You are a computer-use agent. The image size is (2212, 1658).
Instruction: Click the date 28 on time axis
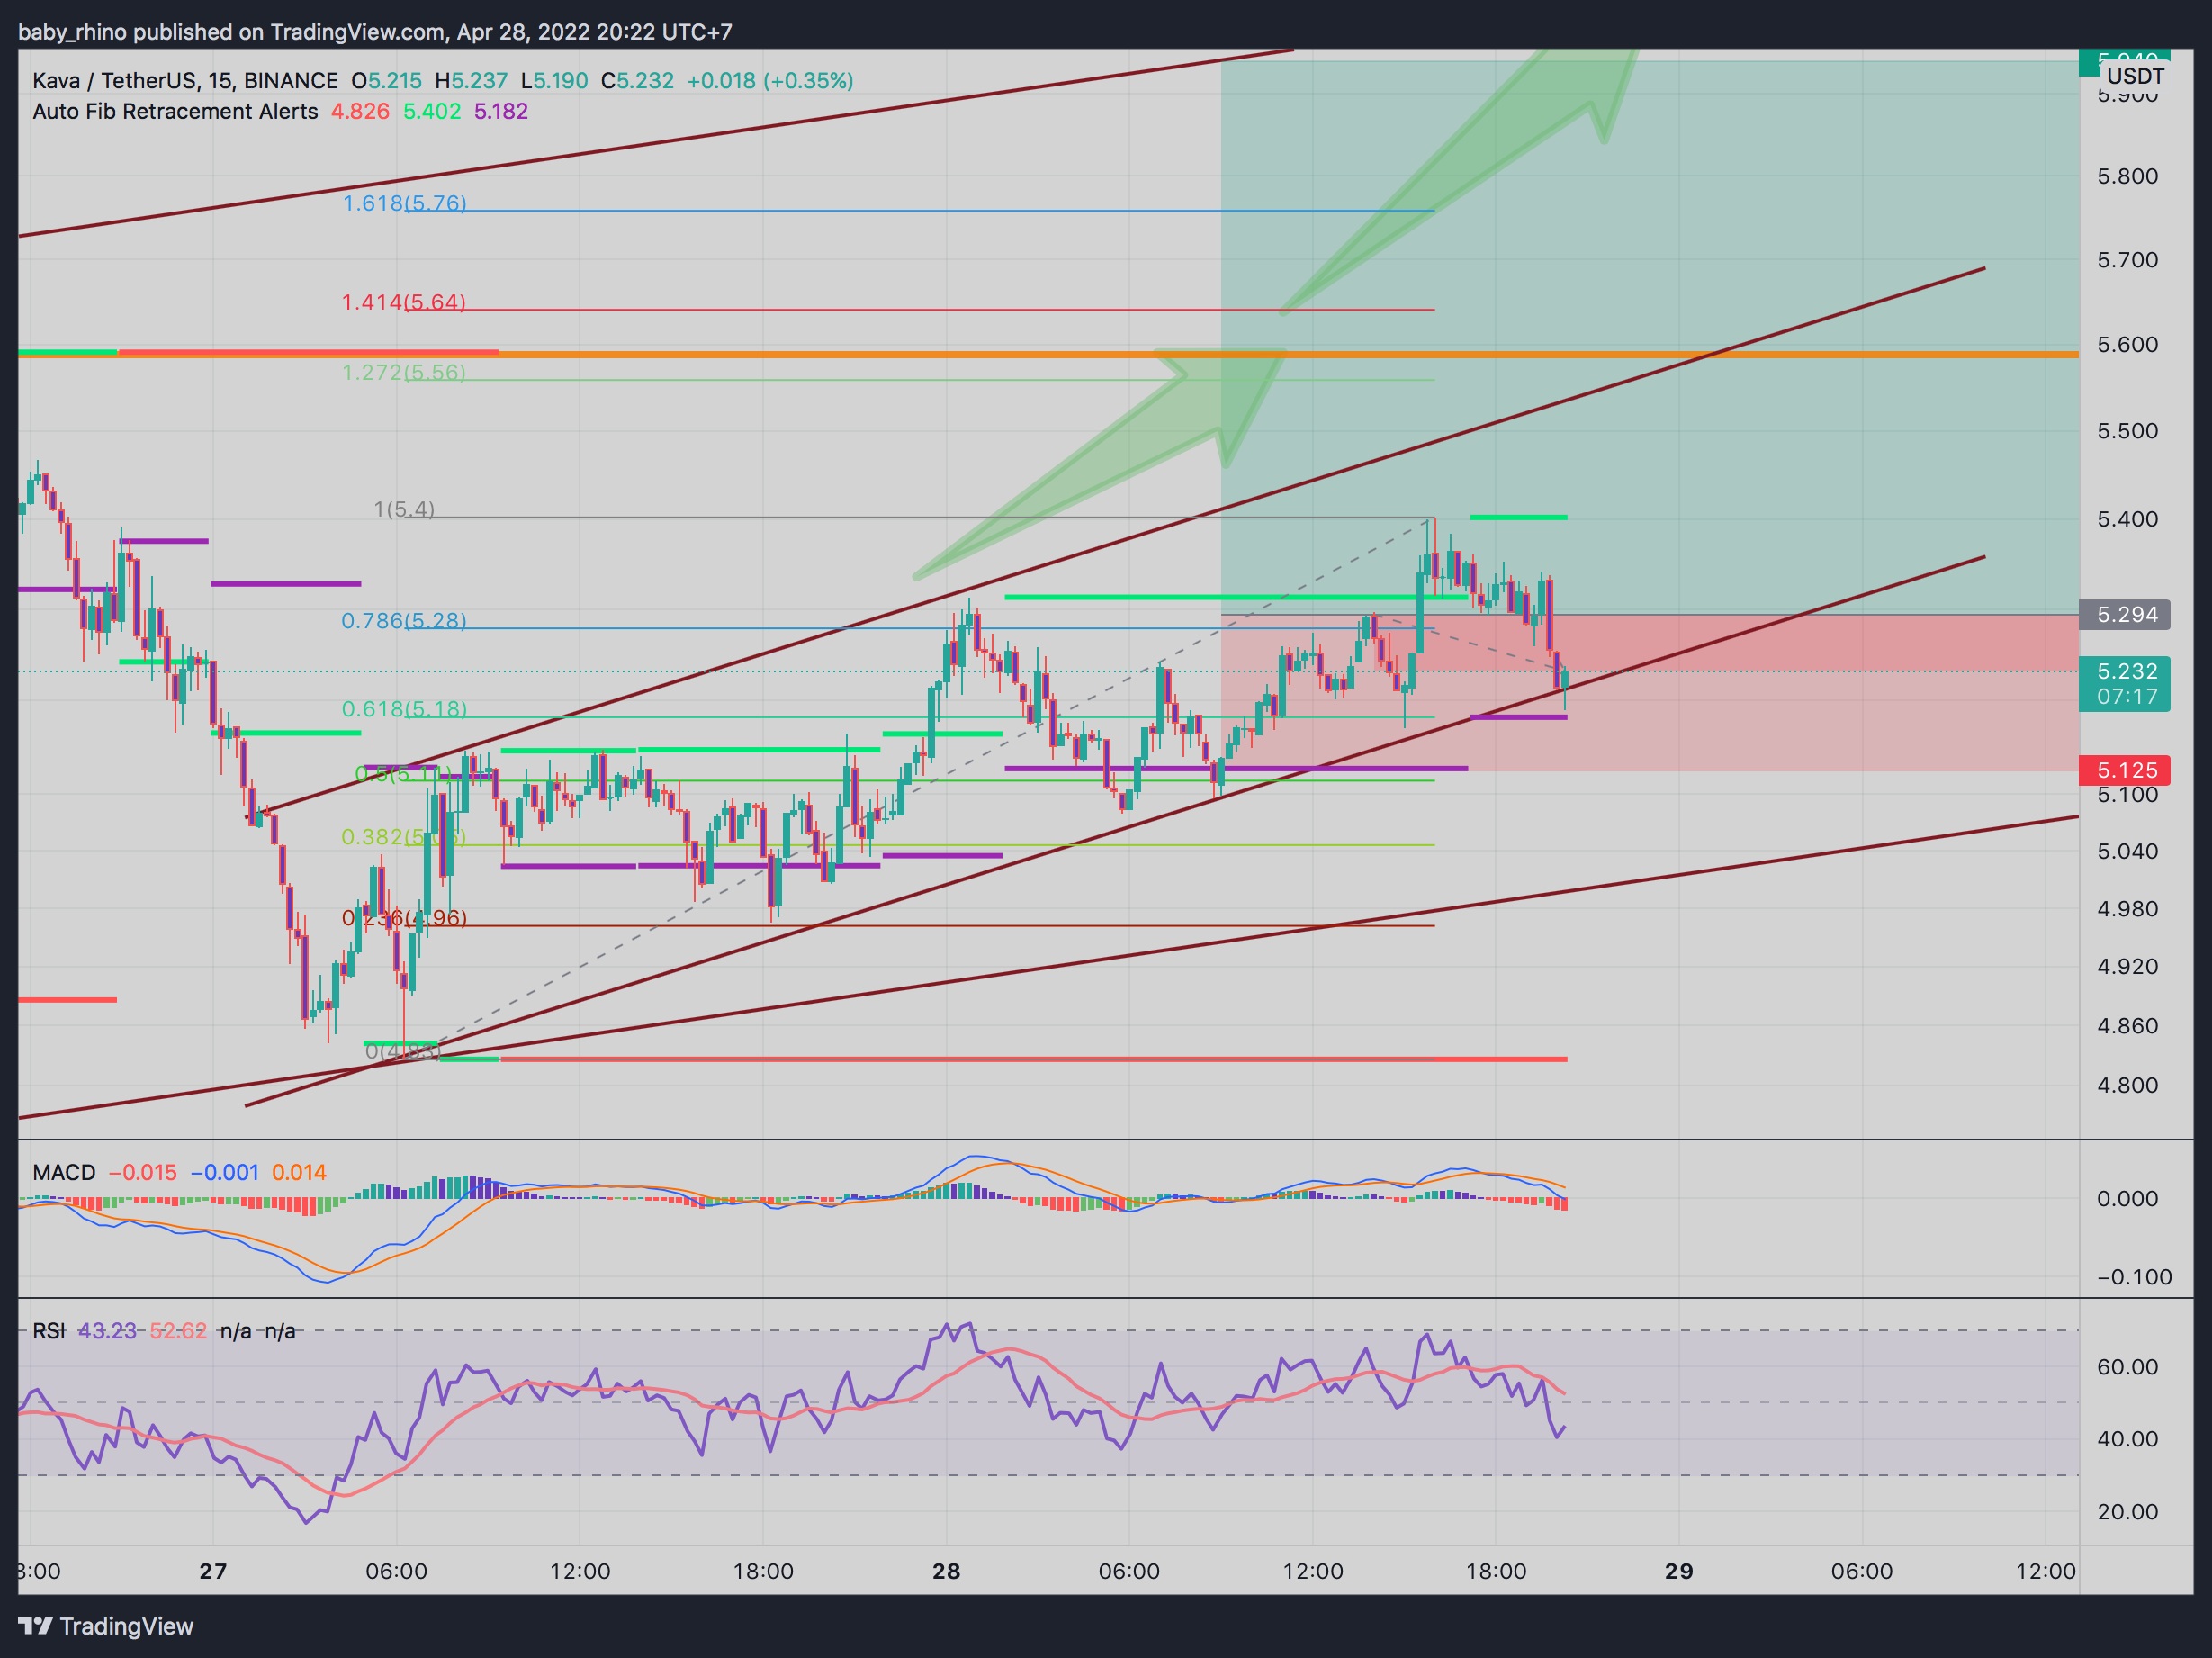click(946, 1571)
